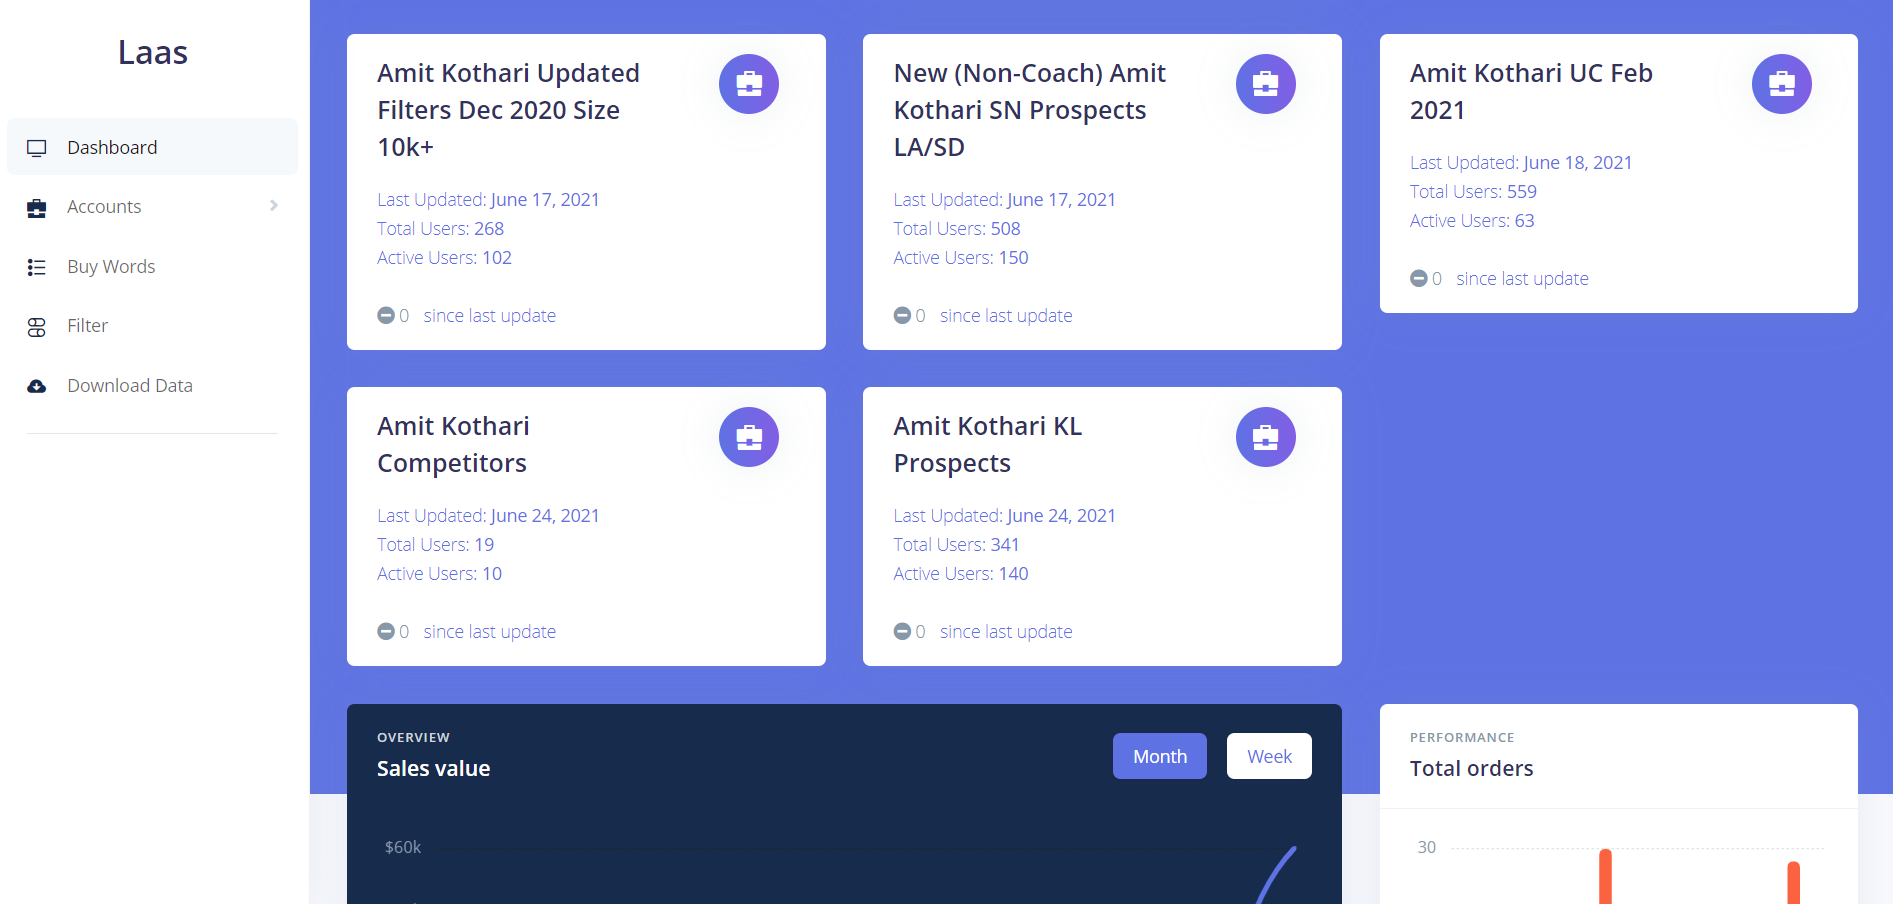
Task: Open the Filter menu item
Action: coord(152,326)
